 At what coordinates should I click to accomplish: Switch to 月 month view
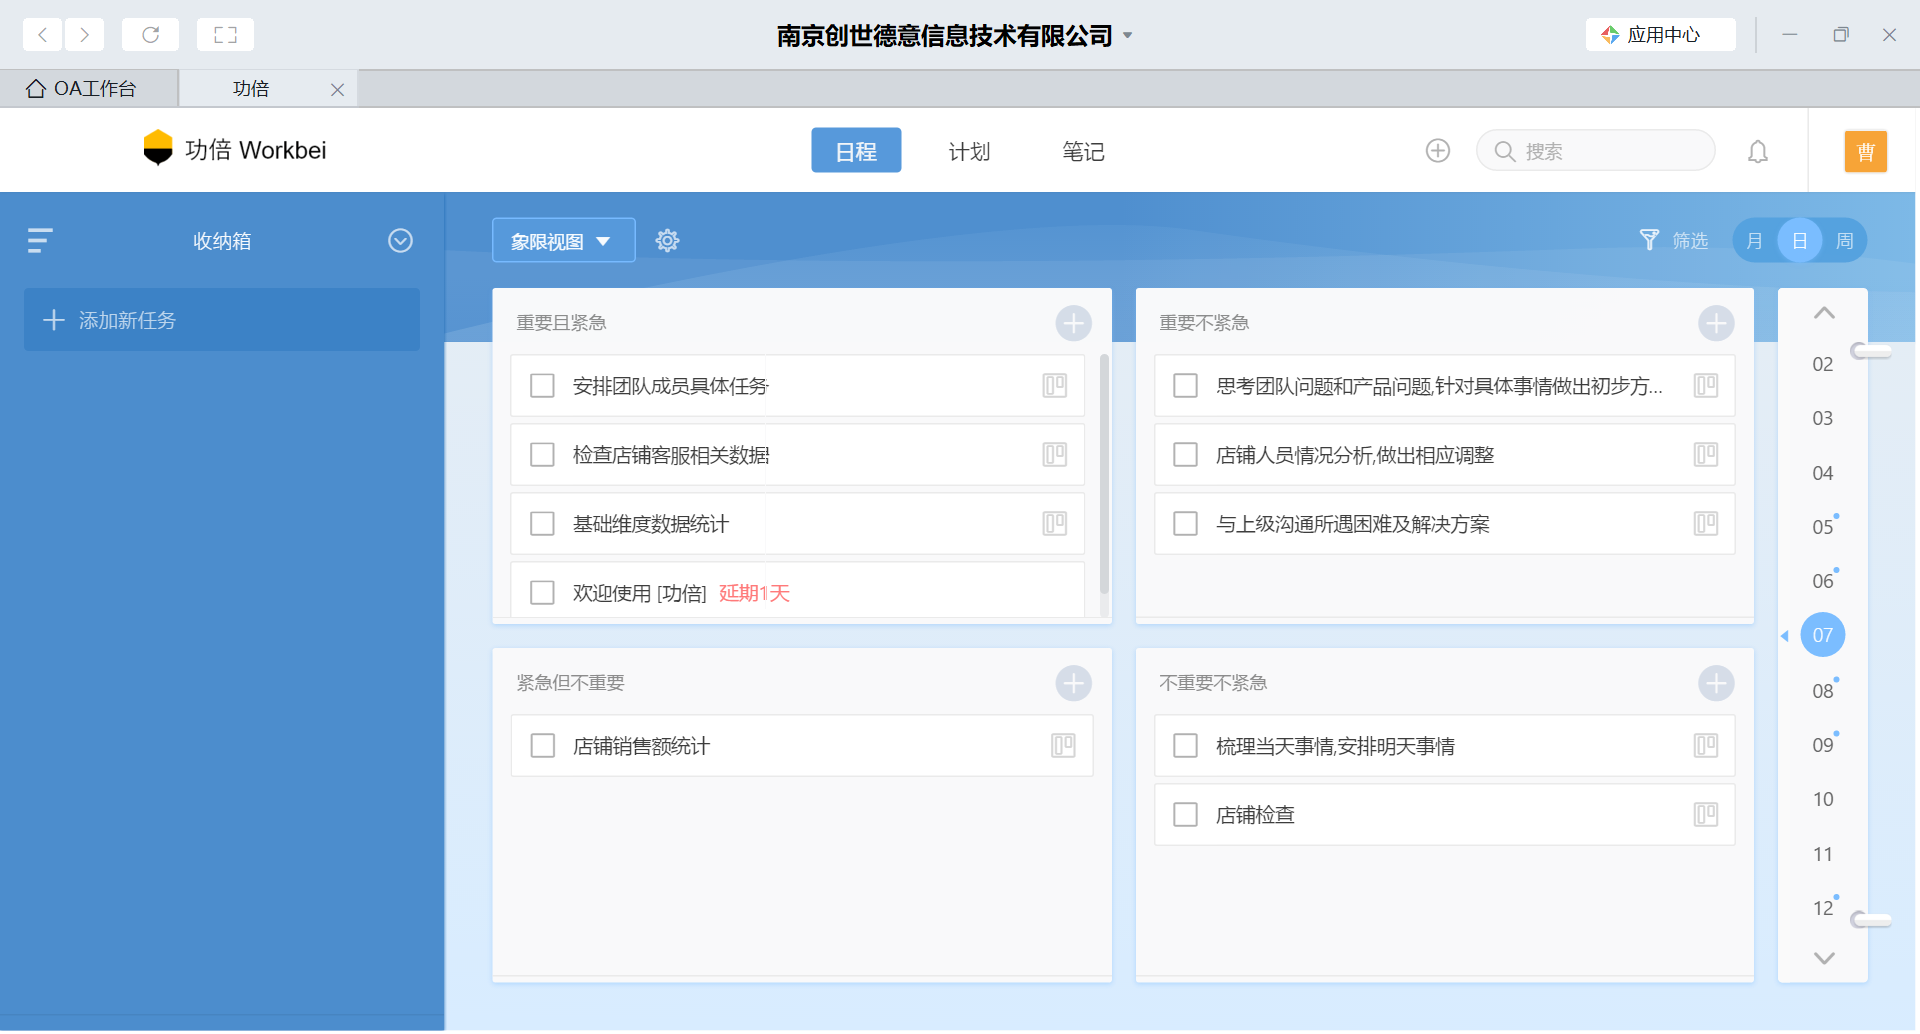coord(1754,241)
